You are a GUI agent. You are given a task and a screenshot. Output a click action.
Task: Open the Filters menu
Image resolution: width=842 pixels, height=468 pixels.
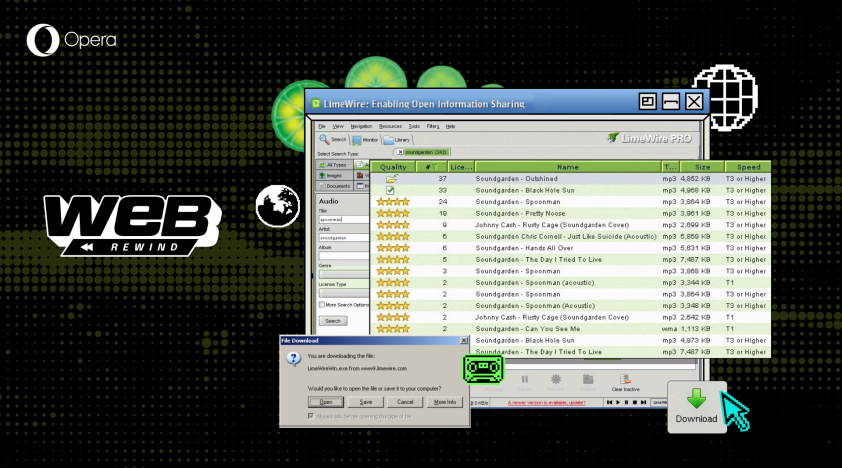pos(433,127)
